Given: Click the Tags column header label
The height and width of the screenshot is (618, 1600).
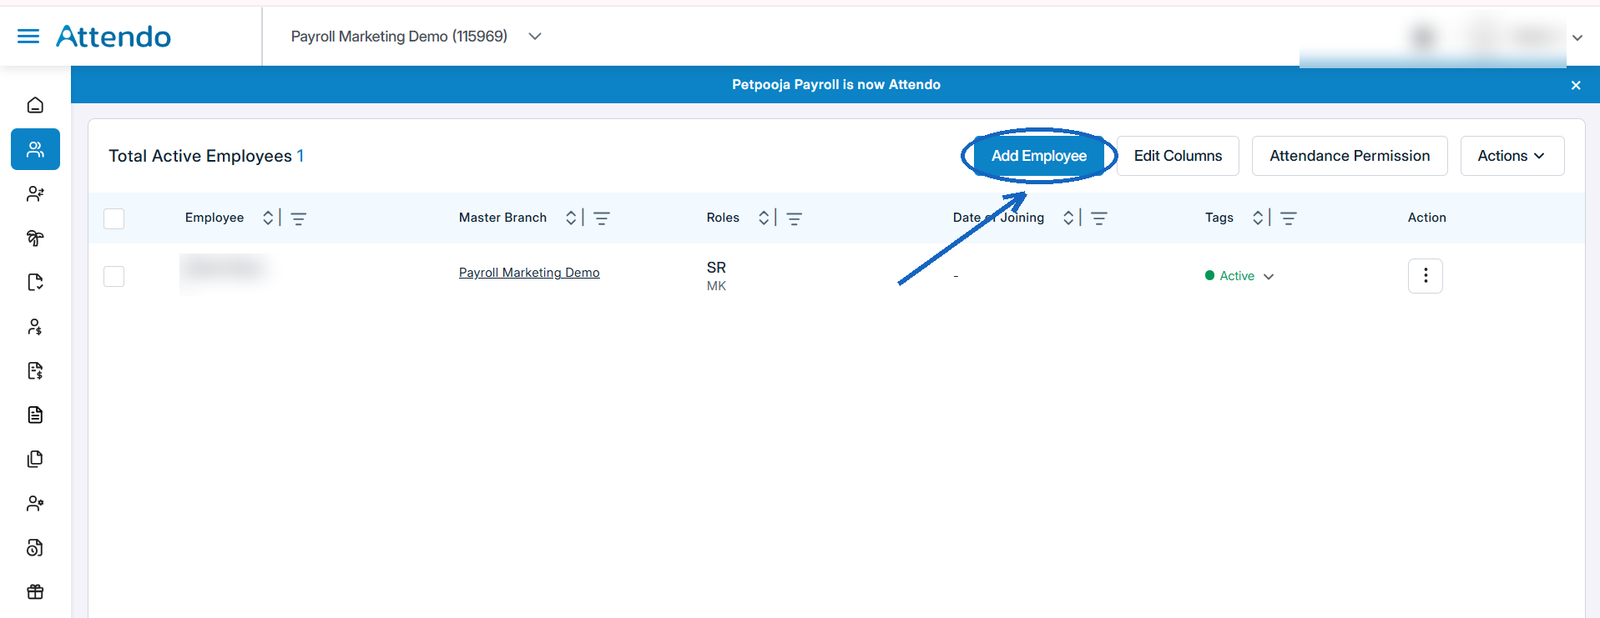Looking at the screenshot, I should (1219, 217).
